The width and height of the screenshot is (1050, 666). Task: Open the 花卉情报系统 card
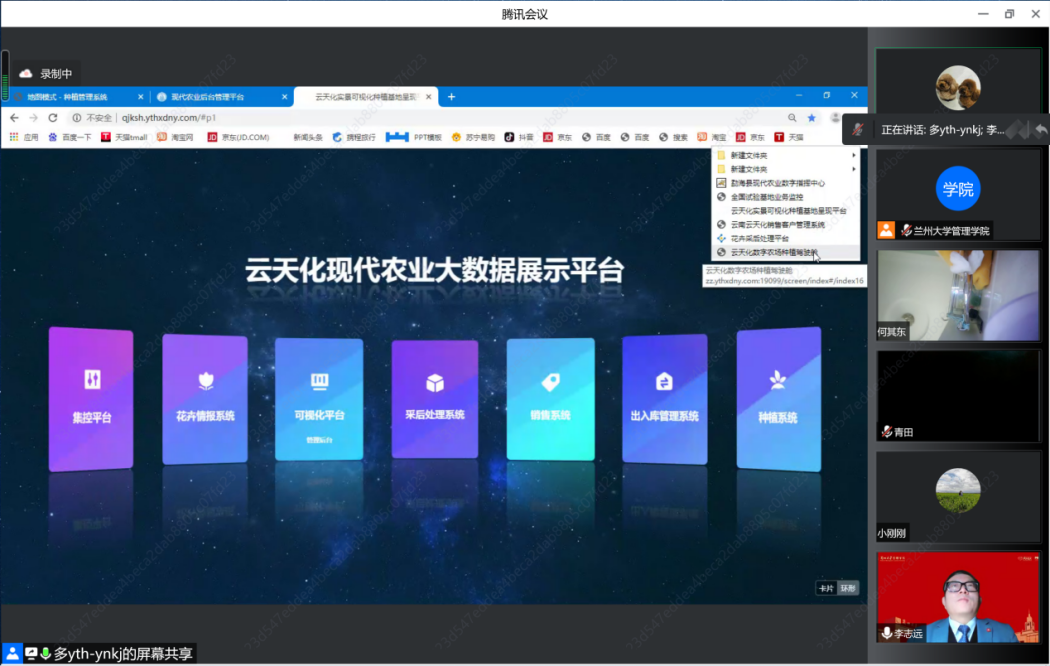tap(205, 398)
